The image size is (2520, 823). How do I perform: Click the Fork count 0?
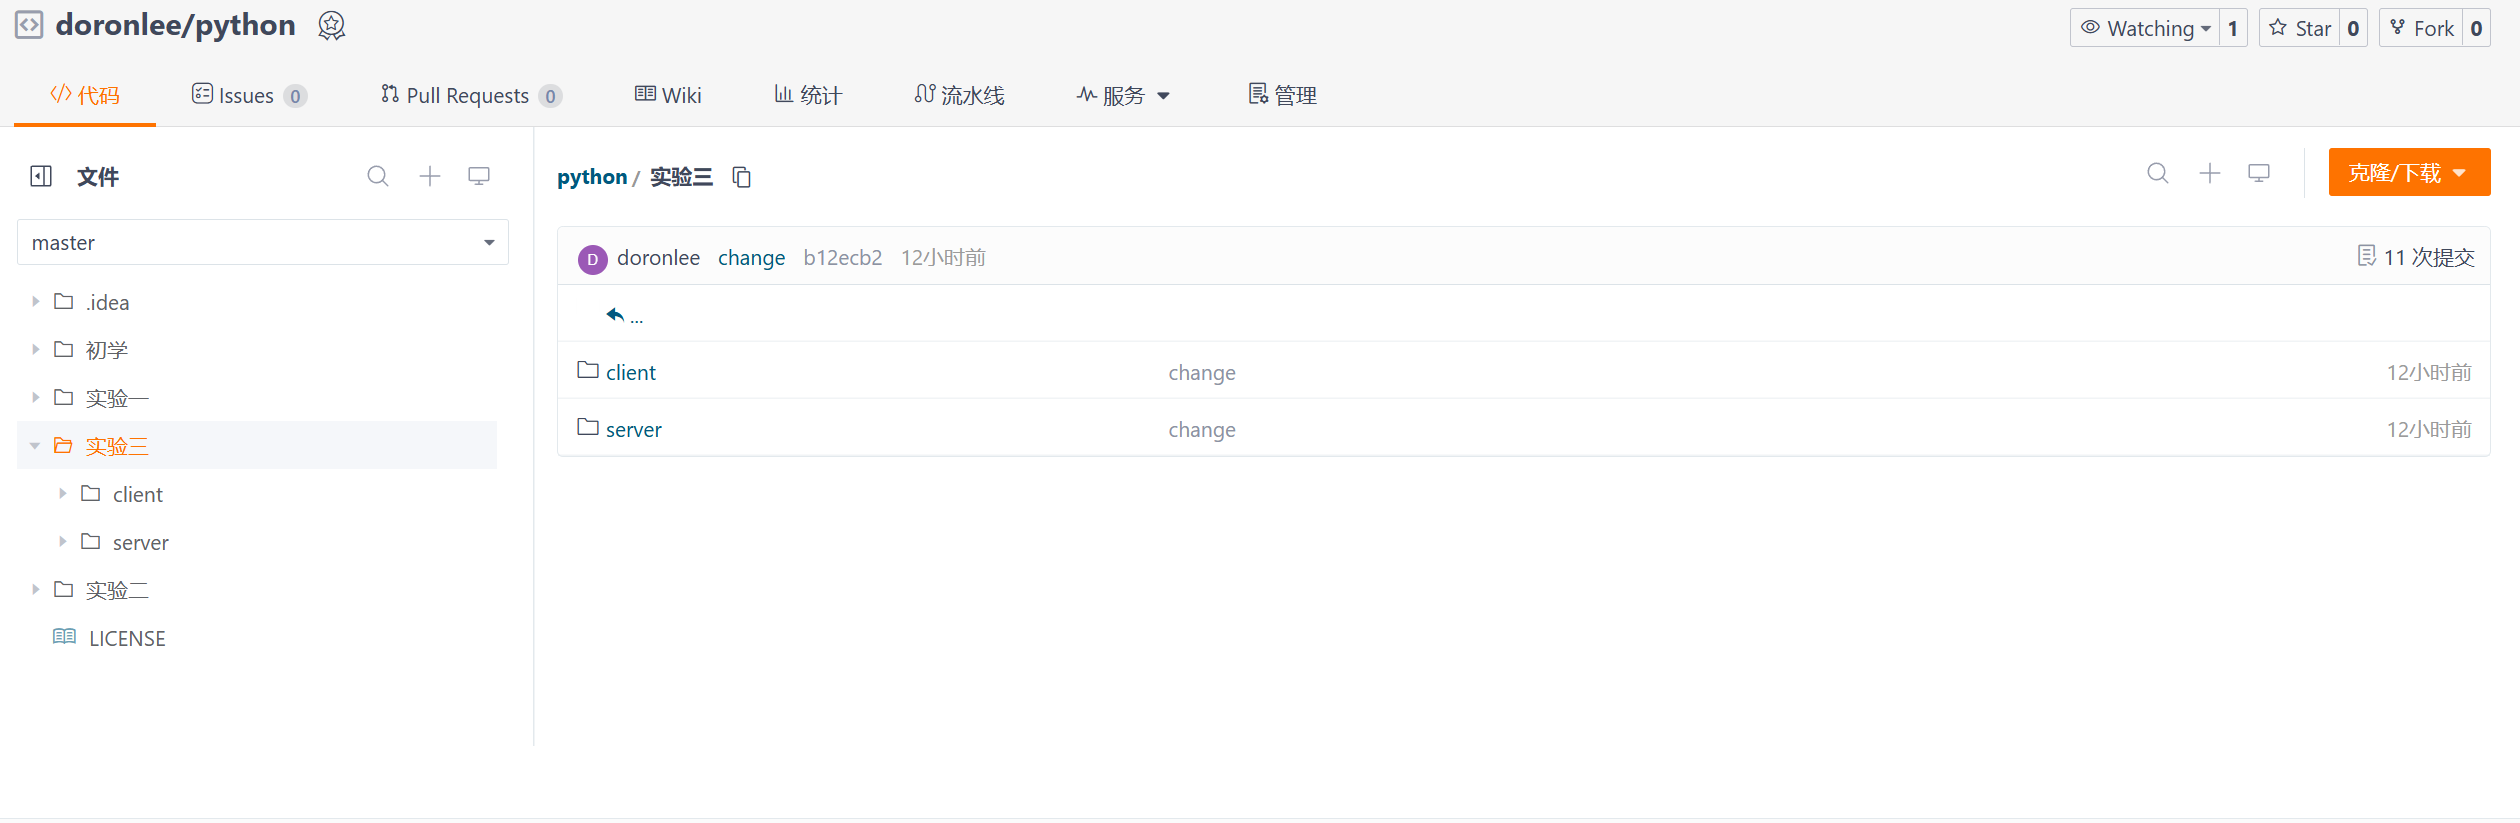pos(2476,28)
